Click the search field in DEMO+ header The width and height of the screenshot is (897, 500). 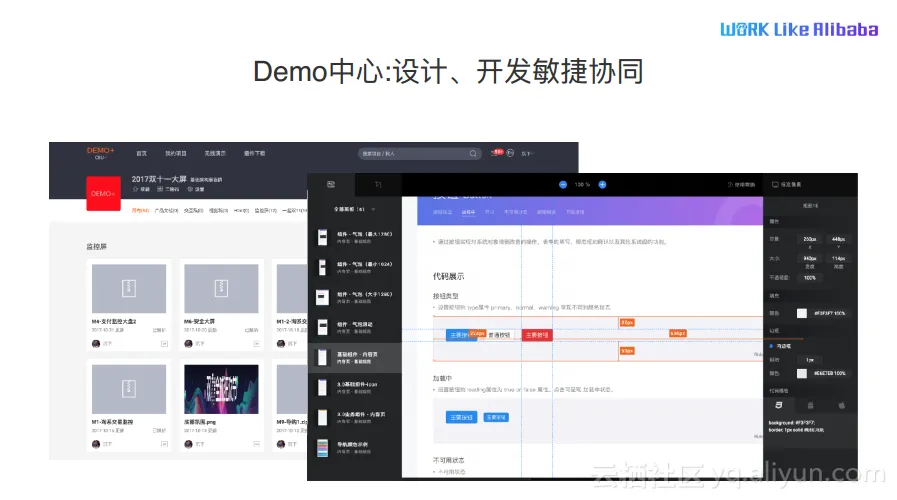[419, 153]
